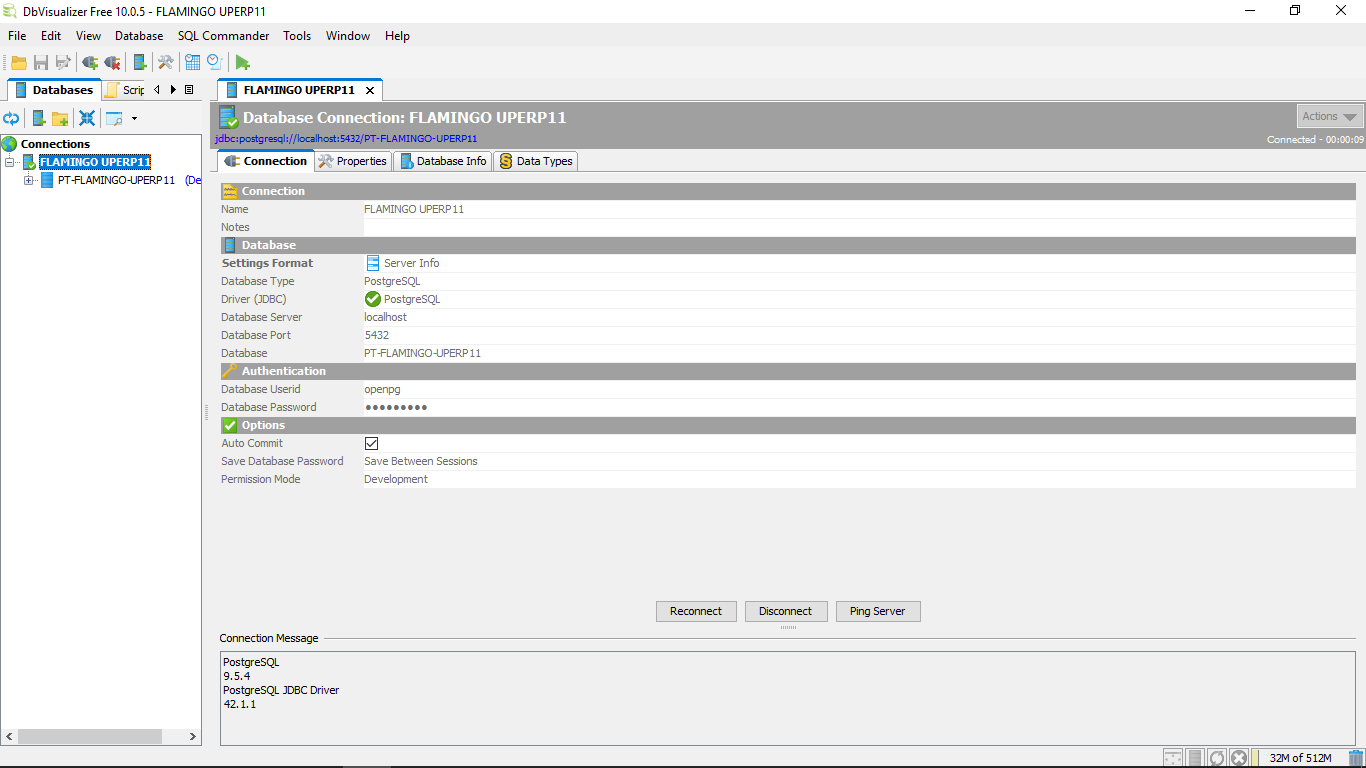This screenshot has height=768, width=1366.
Task: Click Database Port field 5432
Action: (859, 335)
